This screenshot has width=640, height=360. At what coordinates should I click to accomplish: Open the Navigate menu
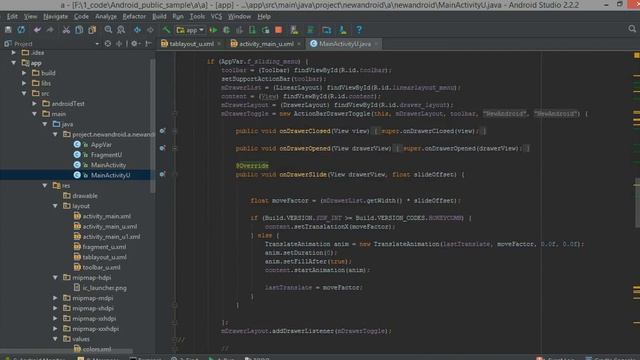(56, 16)
